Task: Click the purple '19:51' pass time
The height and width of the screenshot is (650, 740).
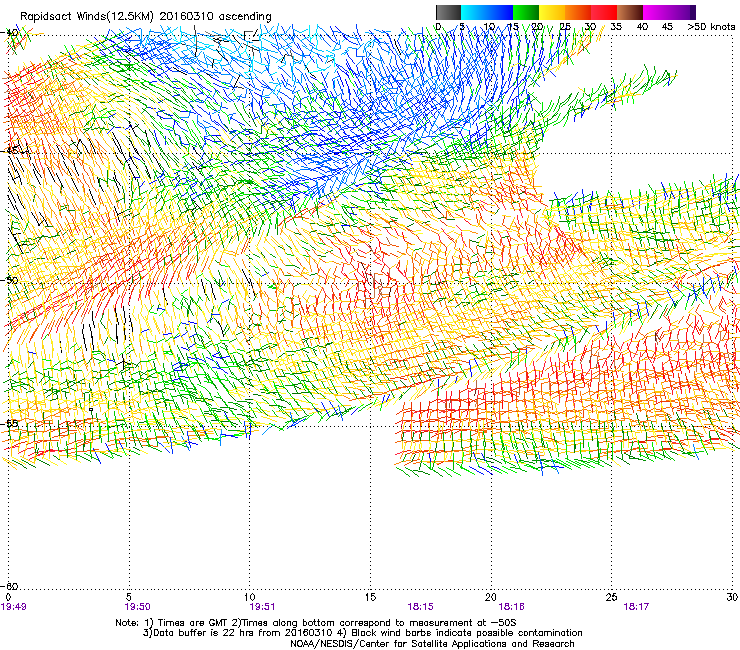Action: click(262, 607)
